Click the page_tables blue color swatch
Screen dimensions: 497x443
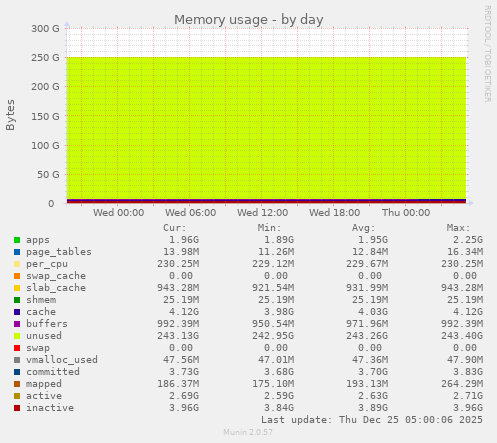click(17, 252)
